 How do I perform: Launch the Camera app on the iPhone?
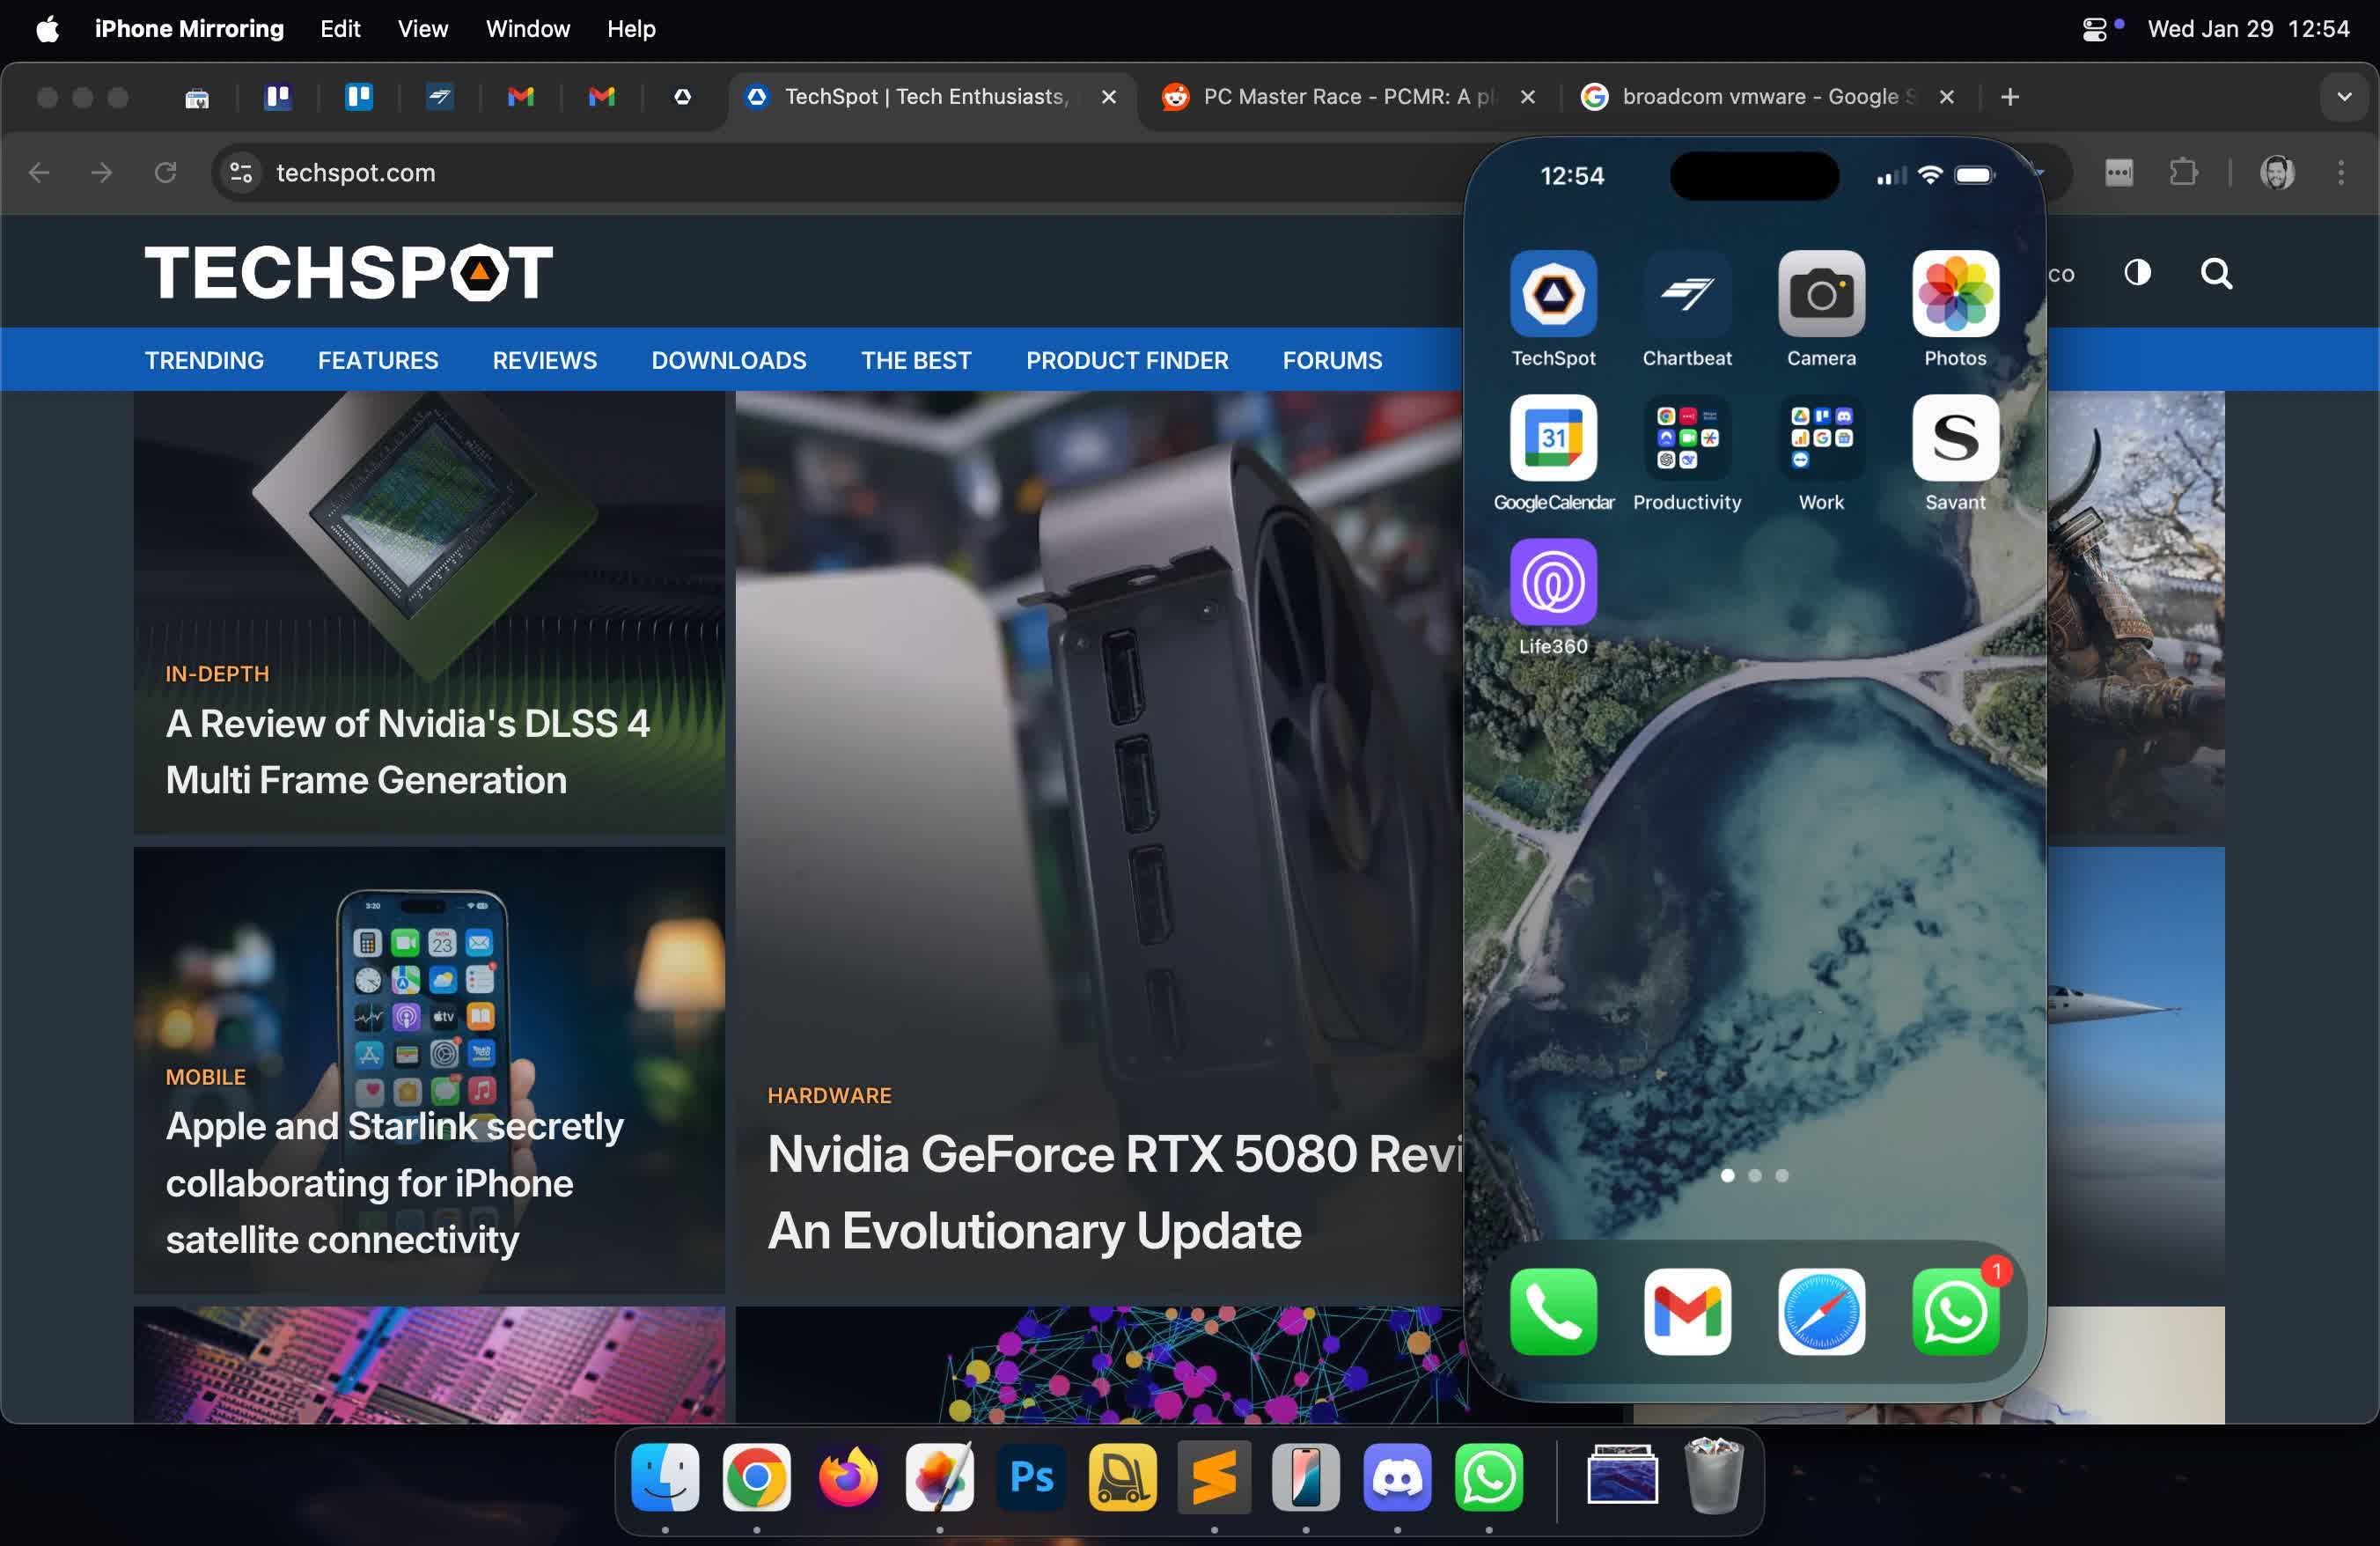pos(1821,293)
